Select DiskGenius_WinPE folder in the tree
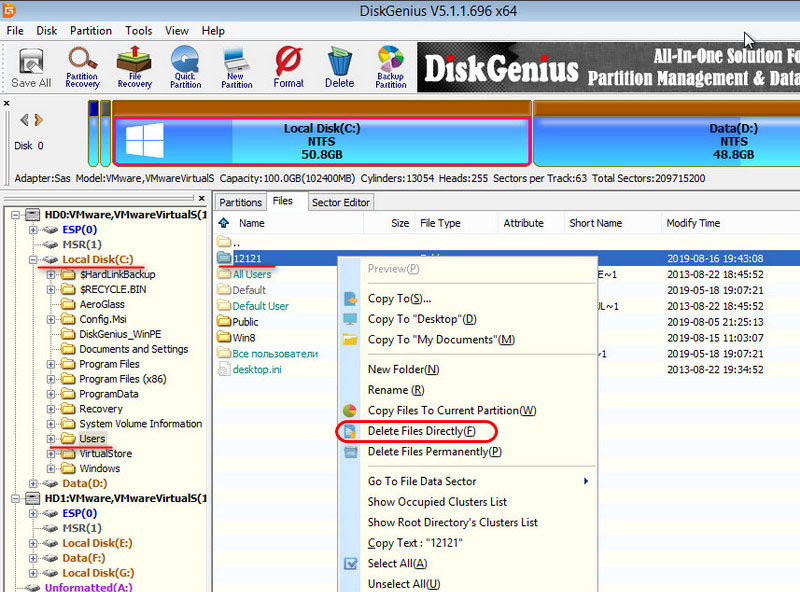800x592 pixels. point(120,334)
